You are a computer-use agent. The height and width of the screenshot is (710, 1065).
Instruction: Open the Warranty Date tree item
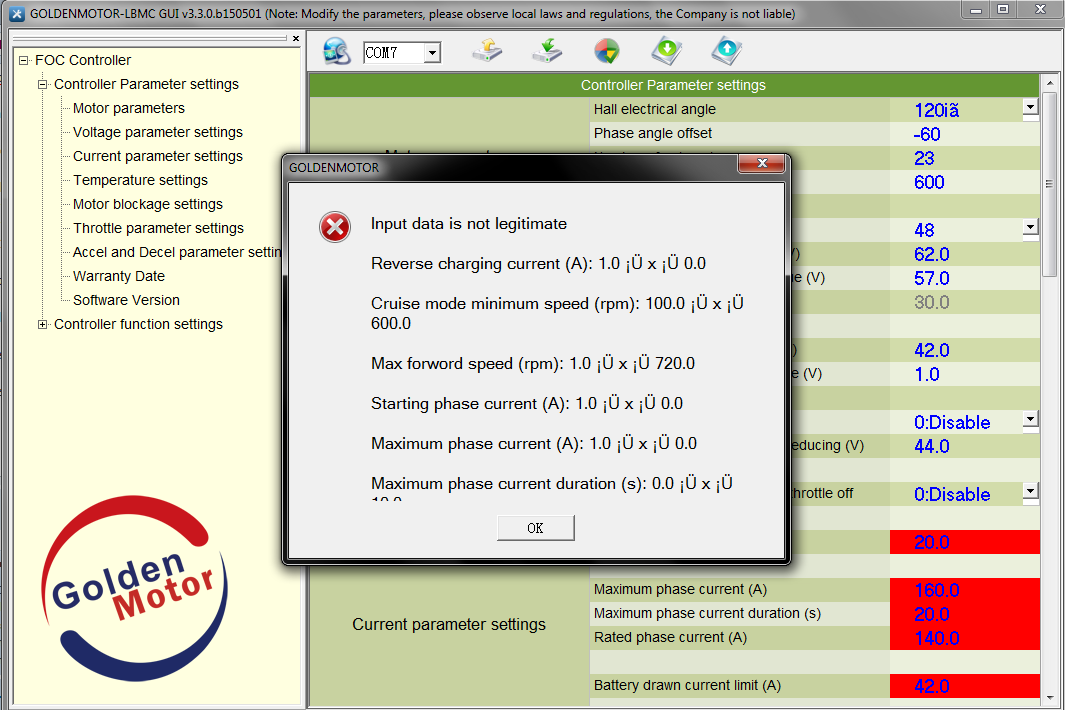(x=118, y=276)
